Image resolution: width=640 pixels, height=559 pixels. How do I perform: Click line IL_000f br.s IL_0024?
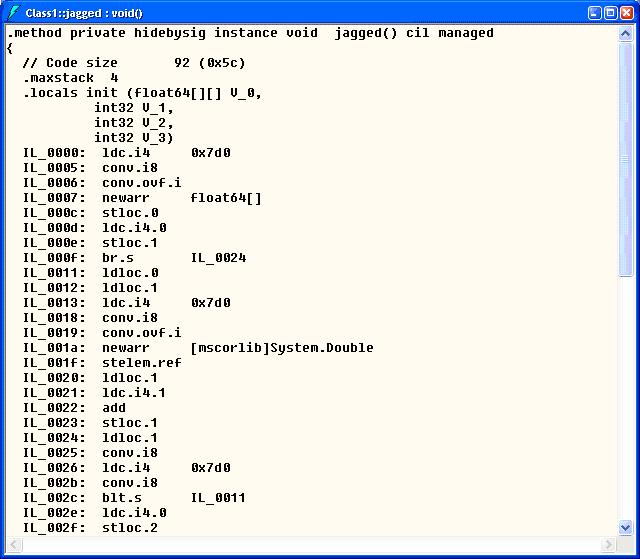click(x=135, y=258)
